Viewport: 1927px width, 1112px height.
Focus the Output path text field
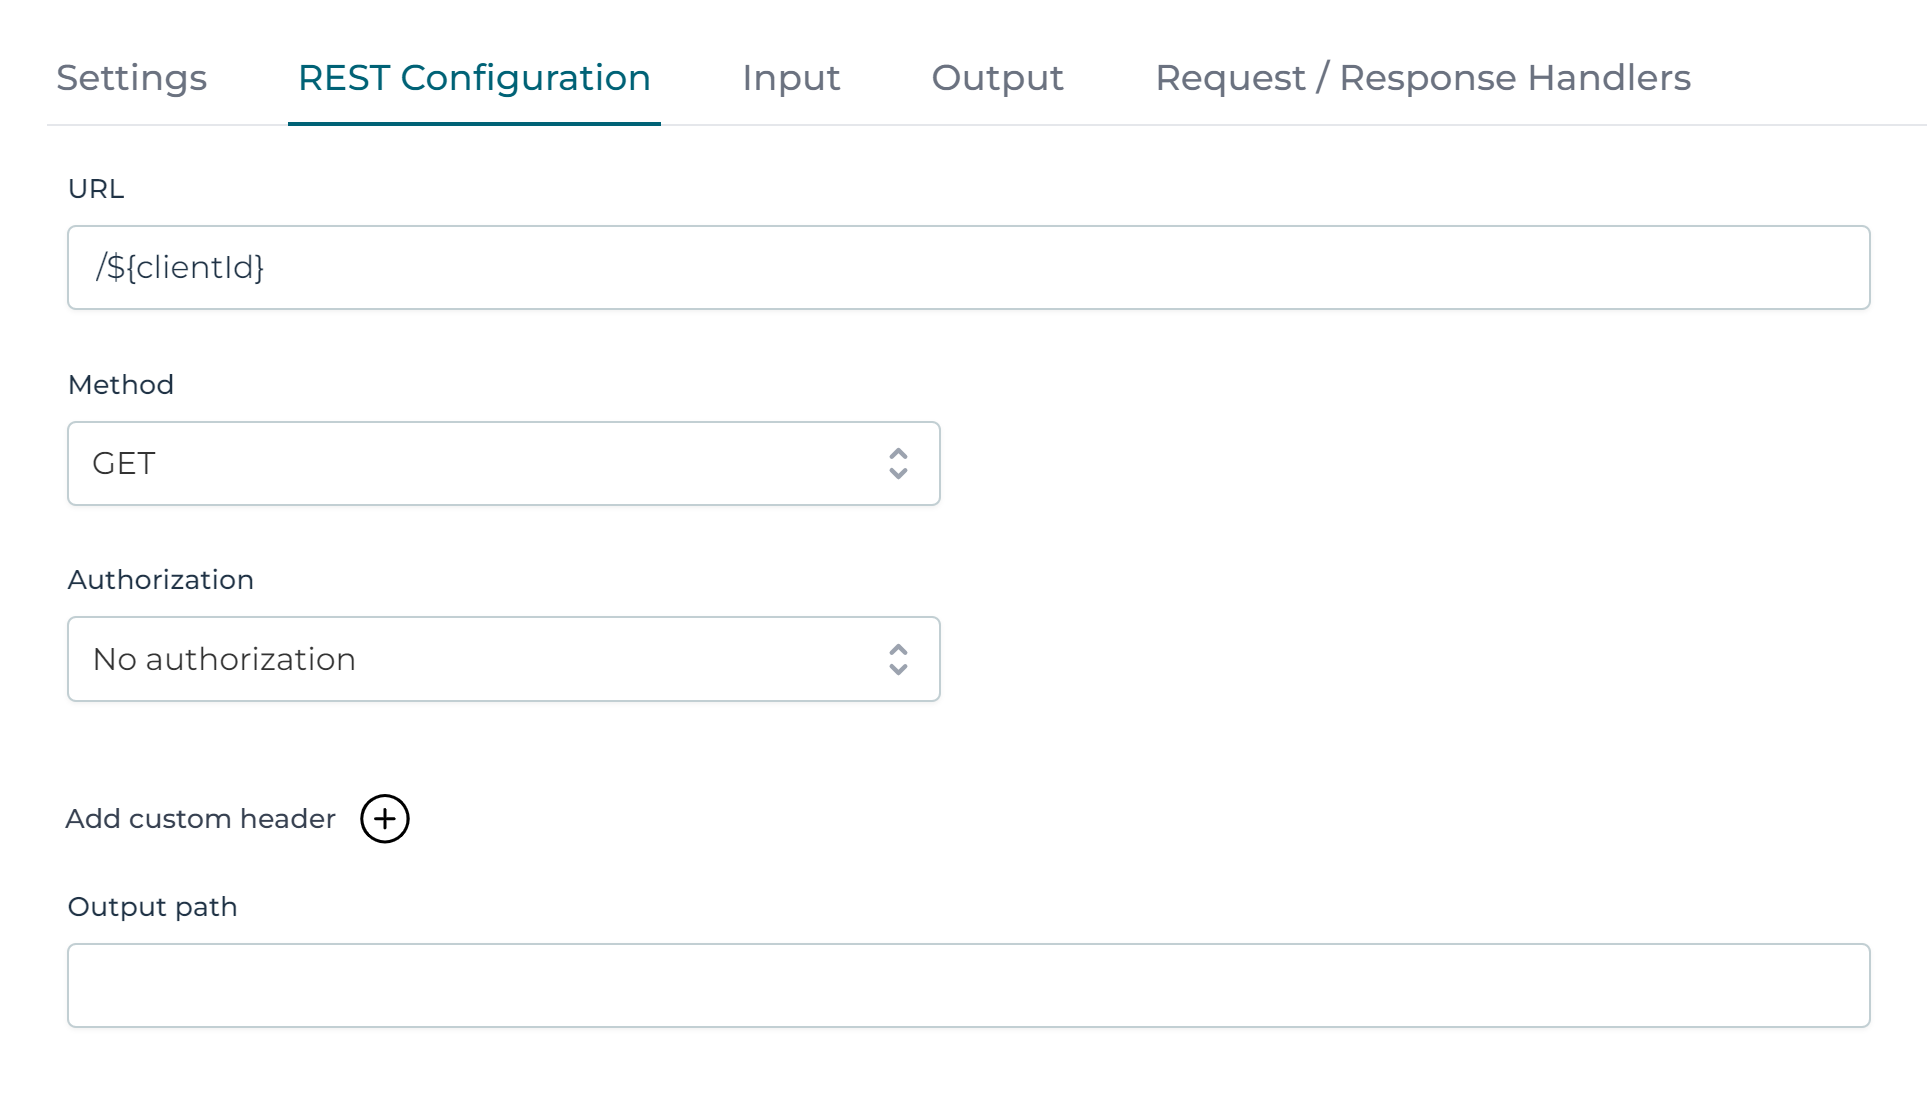(968, 986)
